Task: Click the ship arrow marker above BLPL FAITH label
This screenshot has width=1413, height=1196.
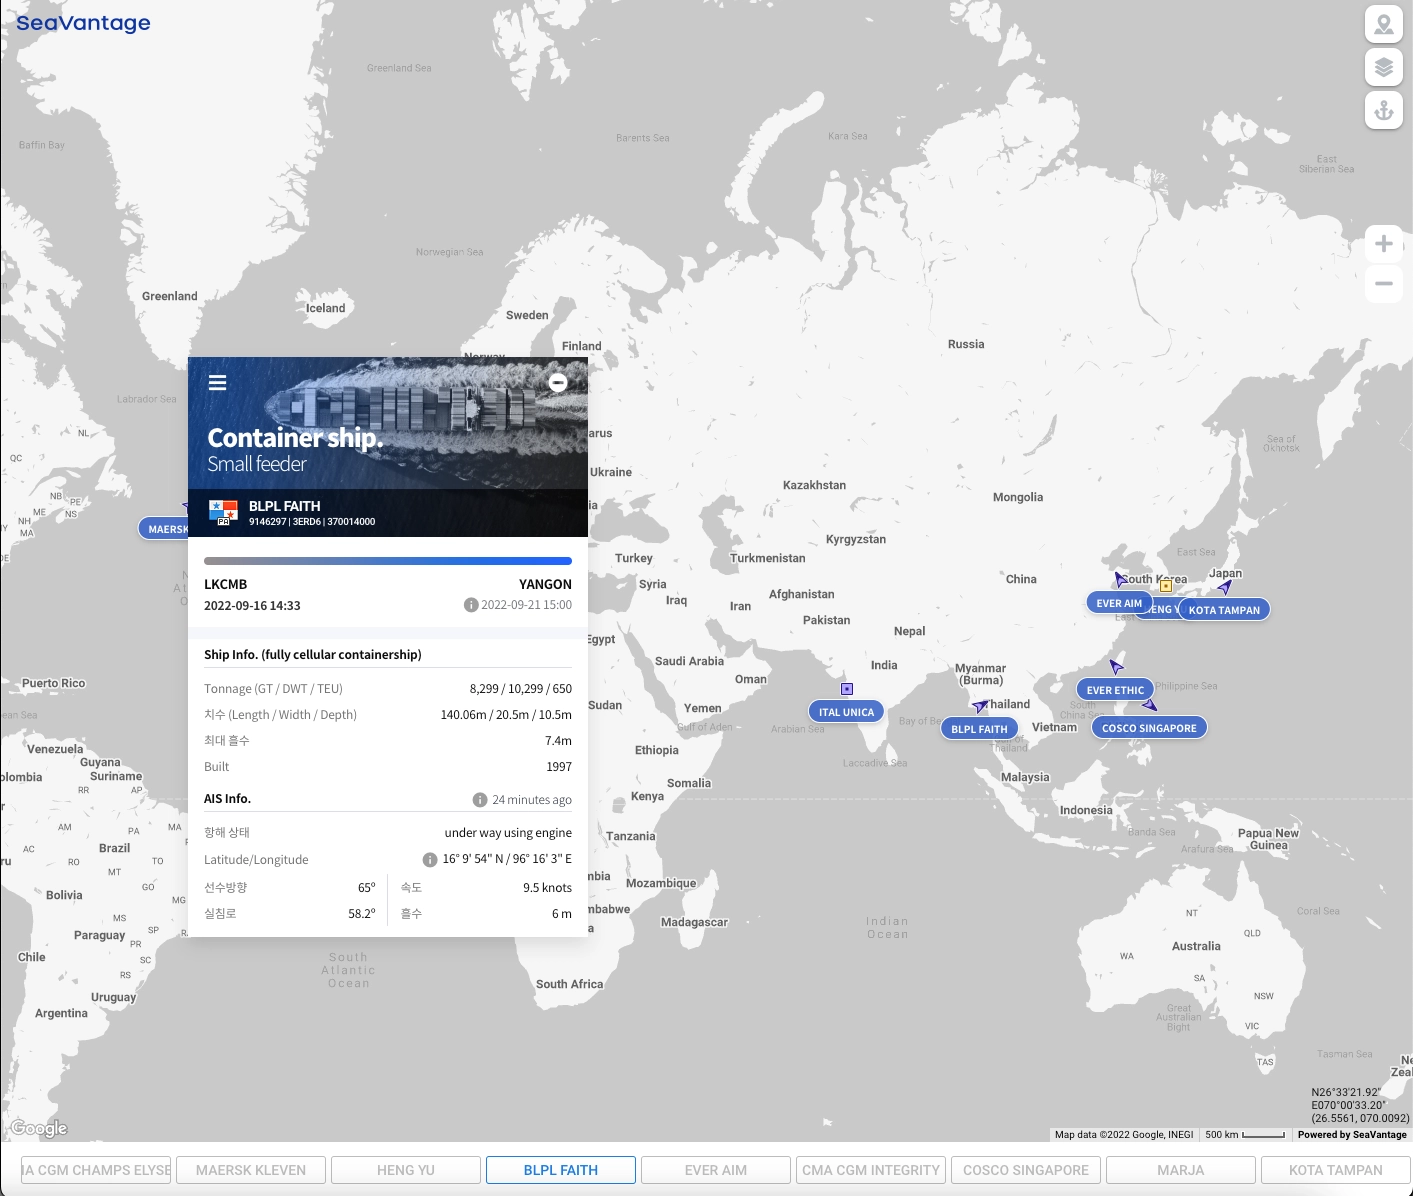Action: click(x=980, y=707)
